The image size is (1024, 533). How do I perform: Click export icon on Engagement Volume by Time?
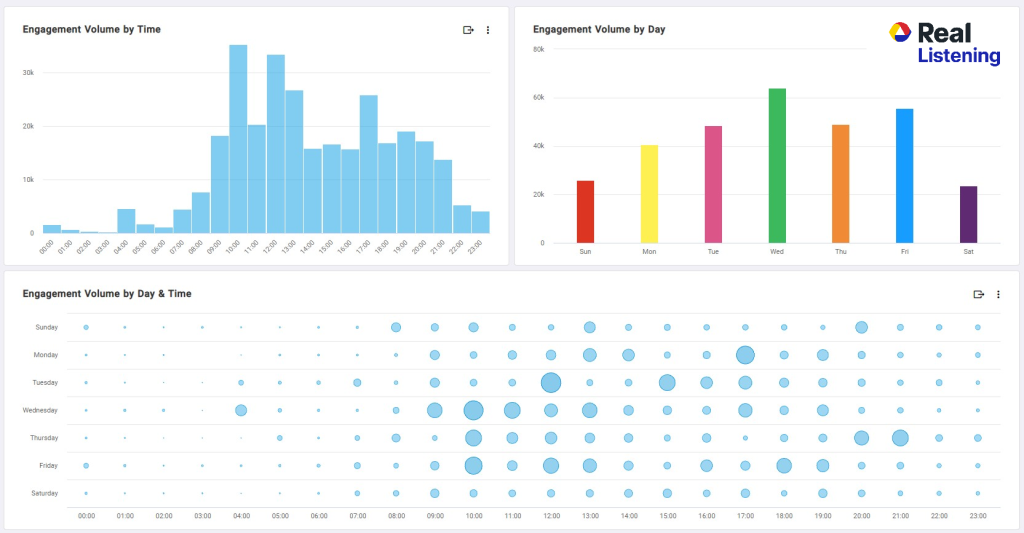tap(468, 30)
